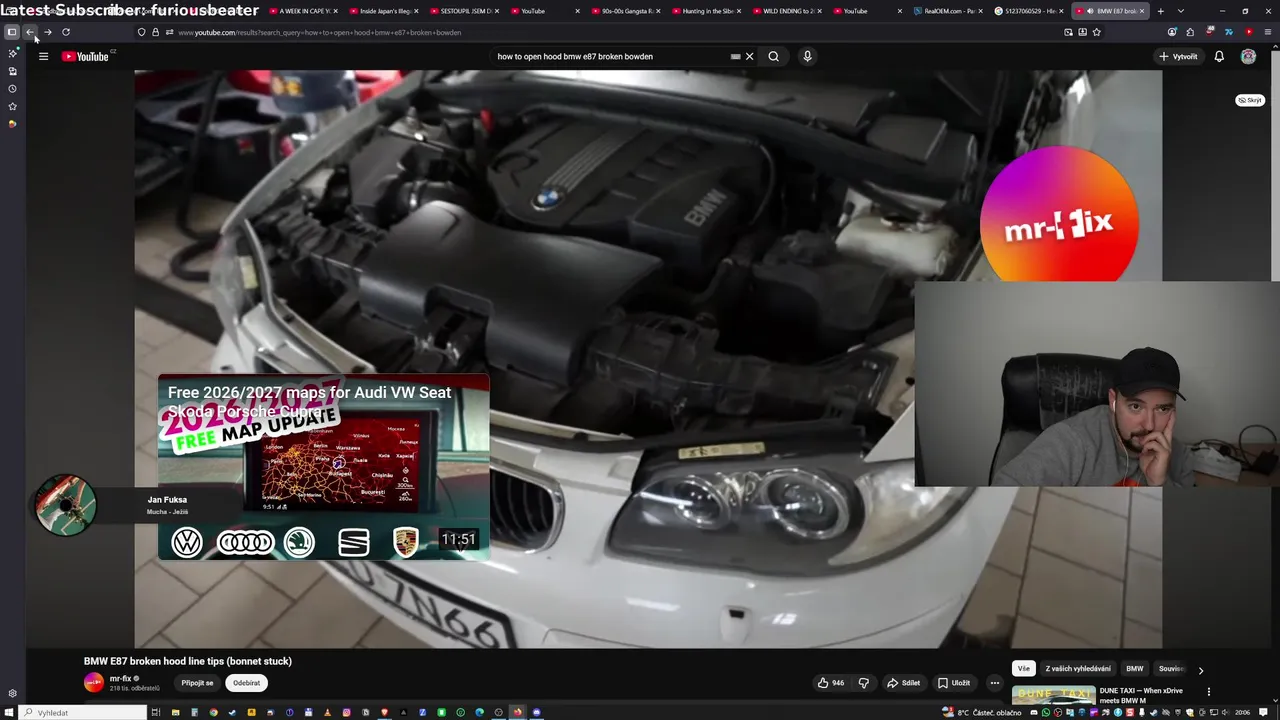
Task: Bookmark this page with the star
Action: point(1097,32)
